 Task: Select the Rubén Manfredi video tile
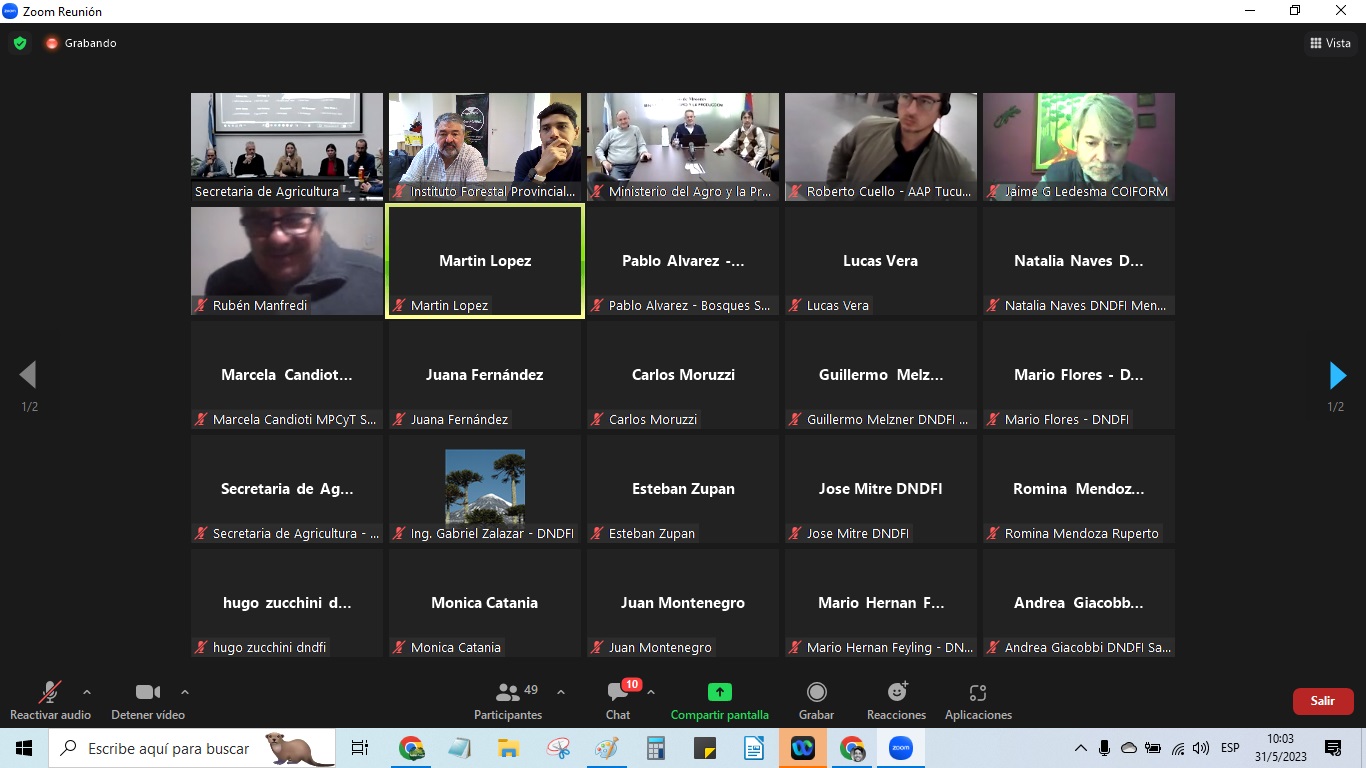pos(287,260)
